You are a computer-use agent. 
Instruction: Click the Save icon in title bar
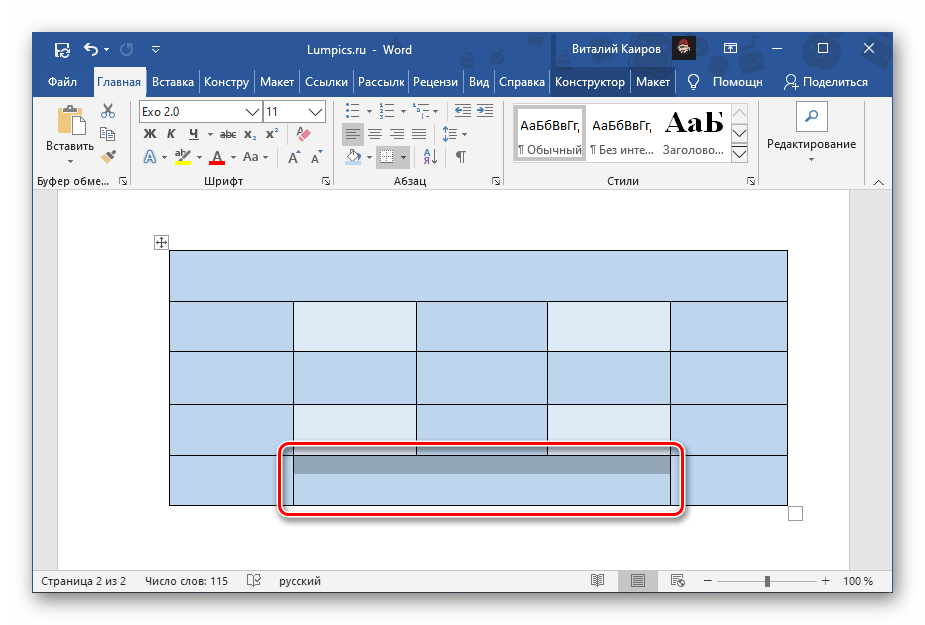point(62,50)
